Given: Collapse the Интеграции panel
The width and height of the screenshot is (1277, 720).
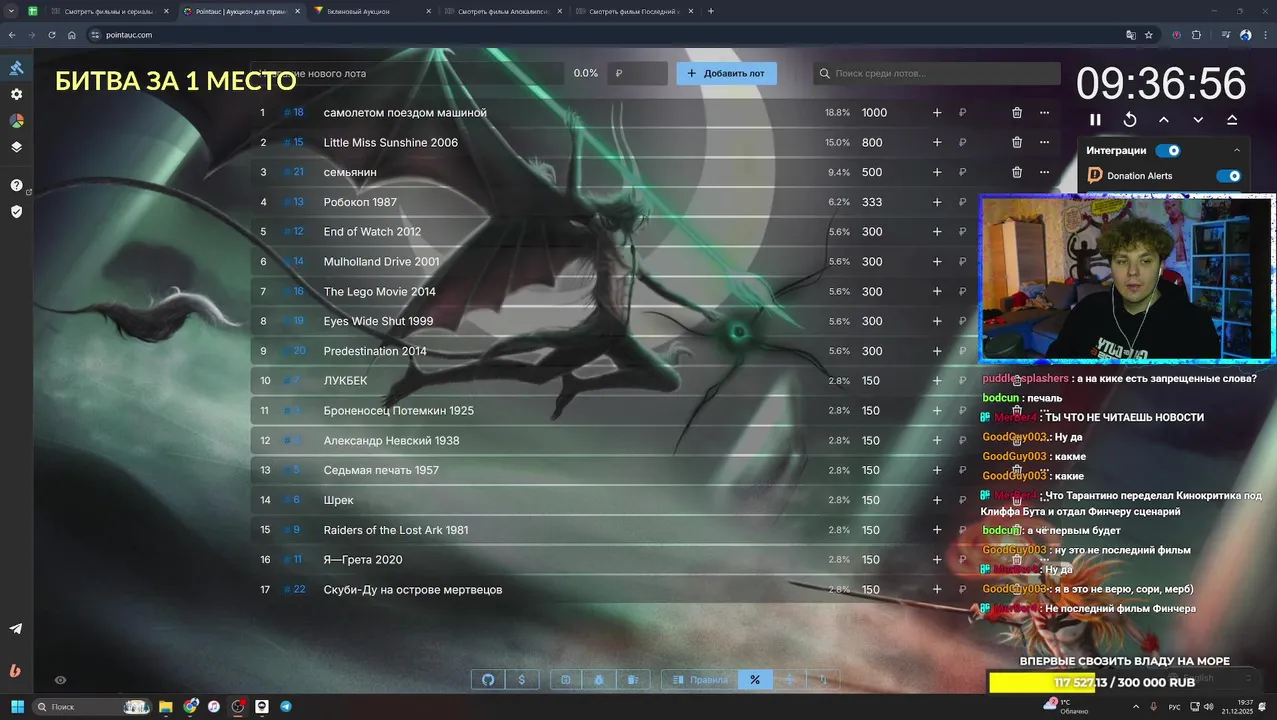Looking at the screenshot, I should 1237,151.
